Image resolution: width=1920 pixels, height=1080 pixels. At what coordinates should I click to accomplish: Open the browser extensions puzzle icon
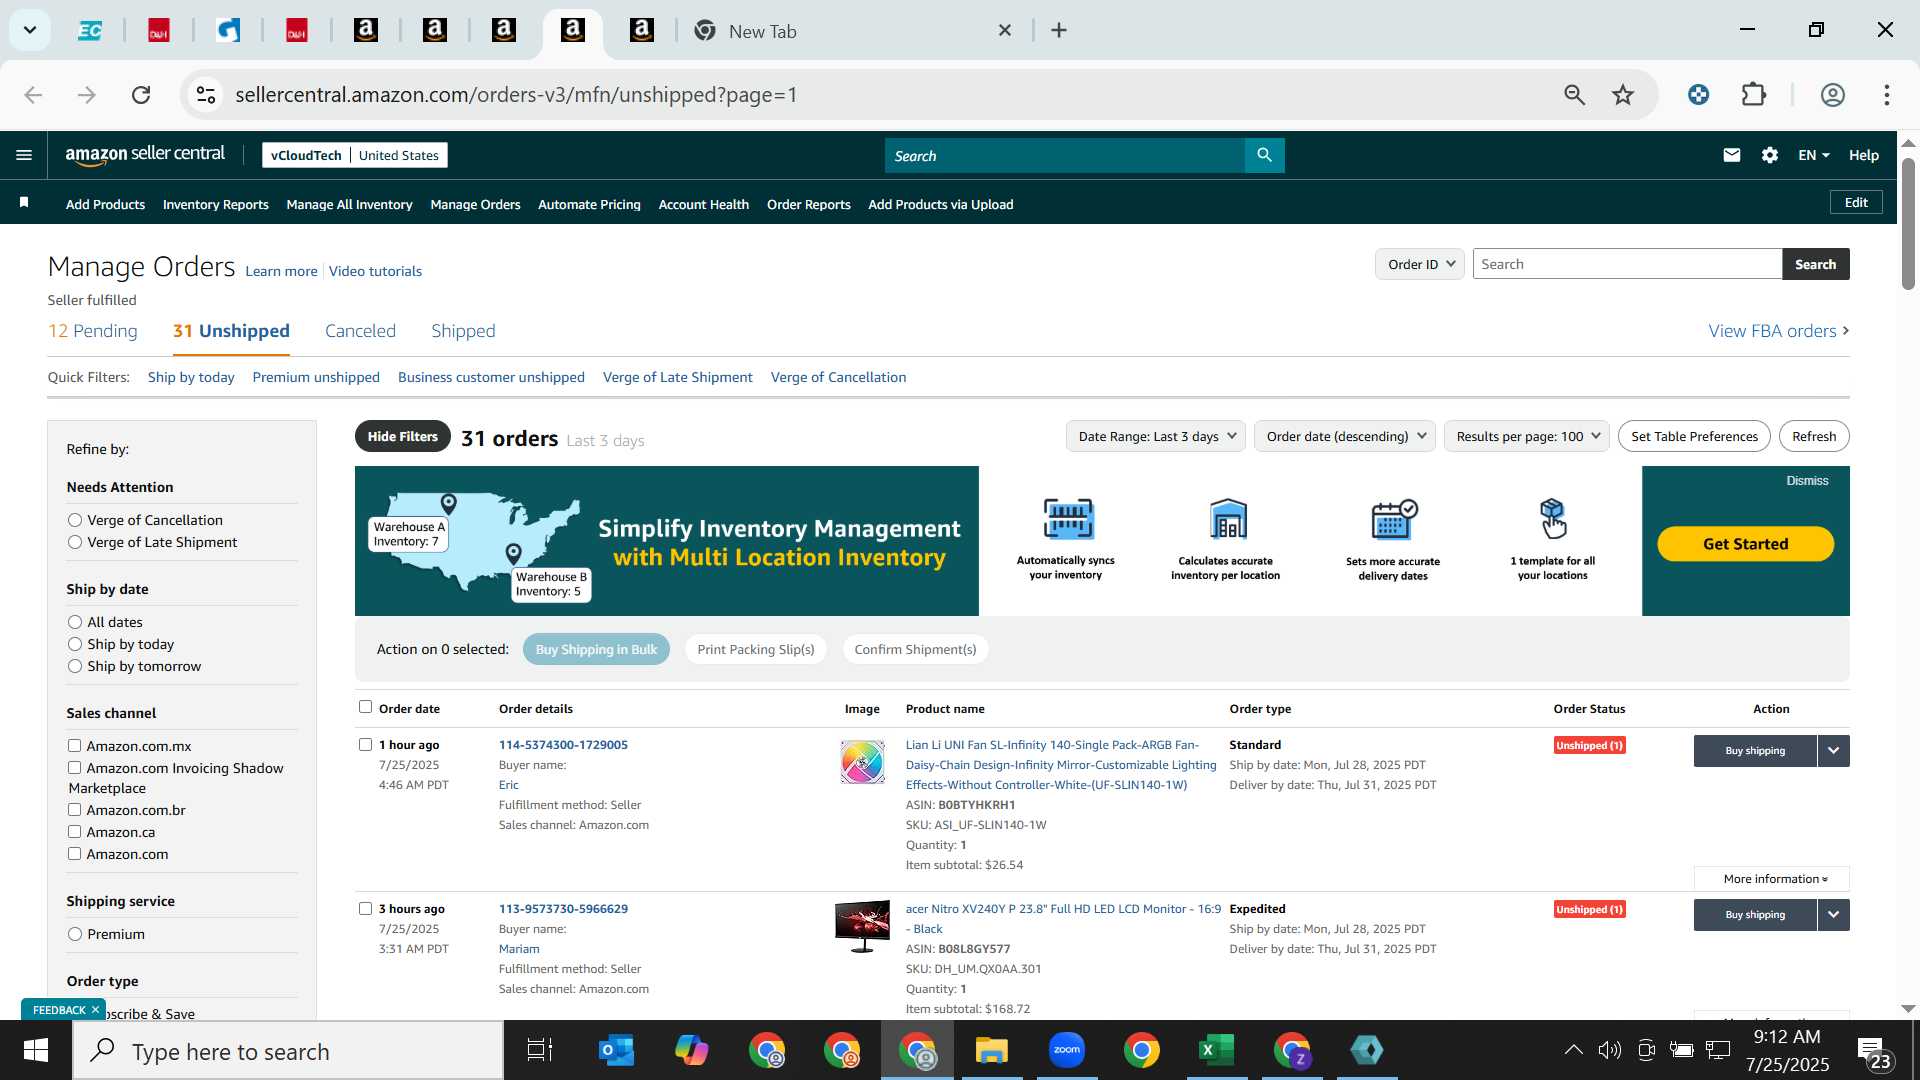[1754, 95]
